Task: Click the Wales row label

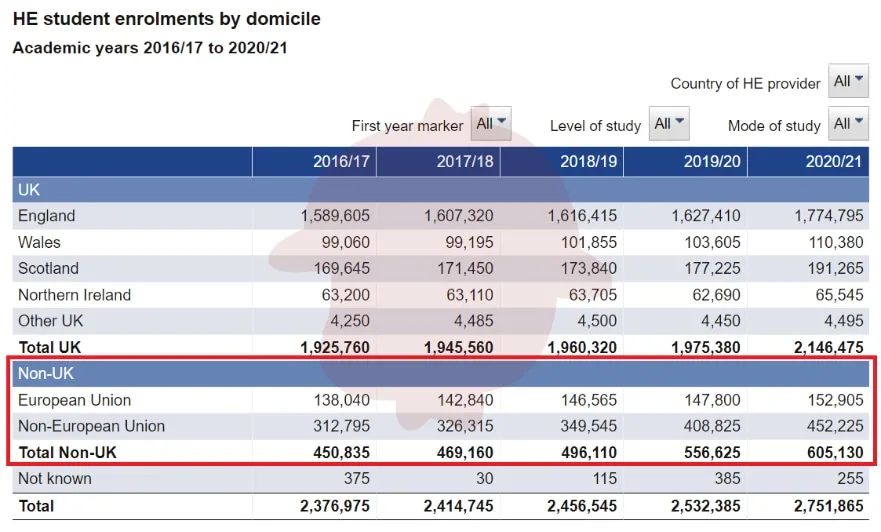Action: coord(39,242)
